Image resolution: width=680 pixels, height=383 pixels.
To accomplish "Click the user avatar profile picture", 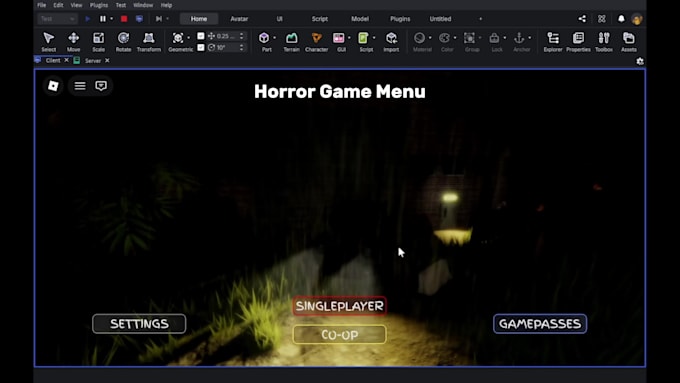I will click(x=637, y=19).
